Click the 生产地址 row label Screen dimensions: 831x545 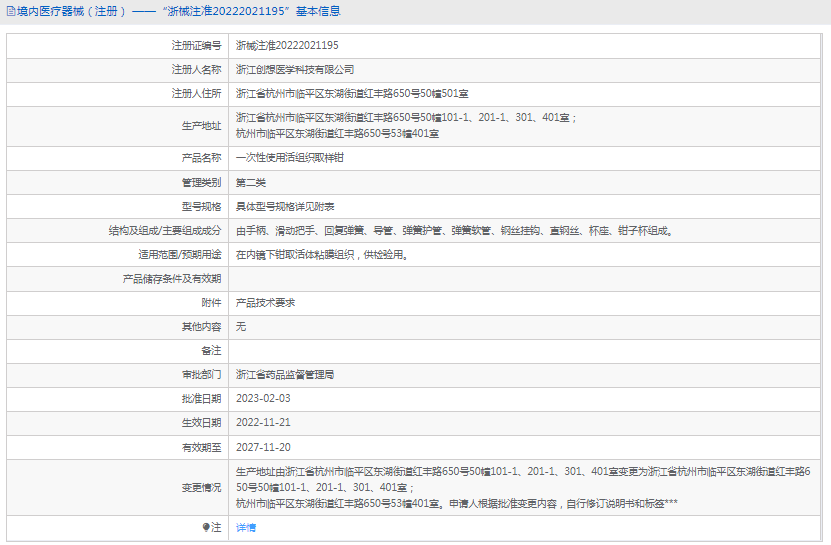click(x=201, y=126)
